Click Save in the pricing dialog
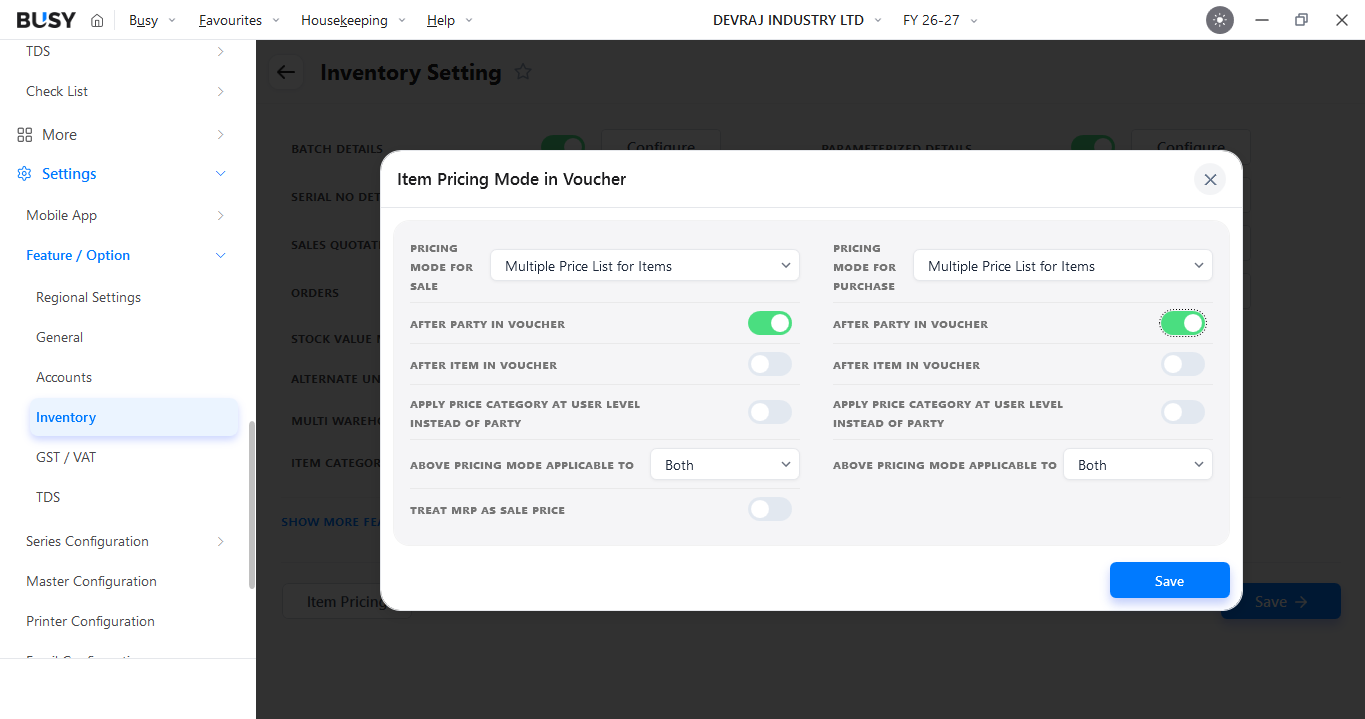This screenshot has width=1365, height=719. (1169, 580)
